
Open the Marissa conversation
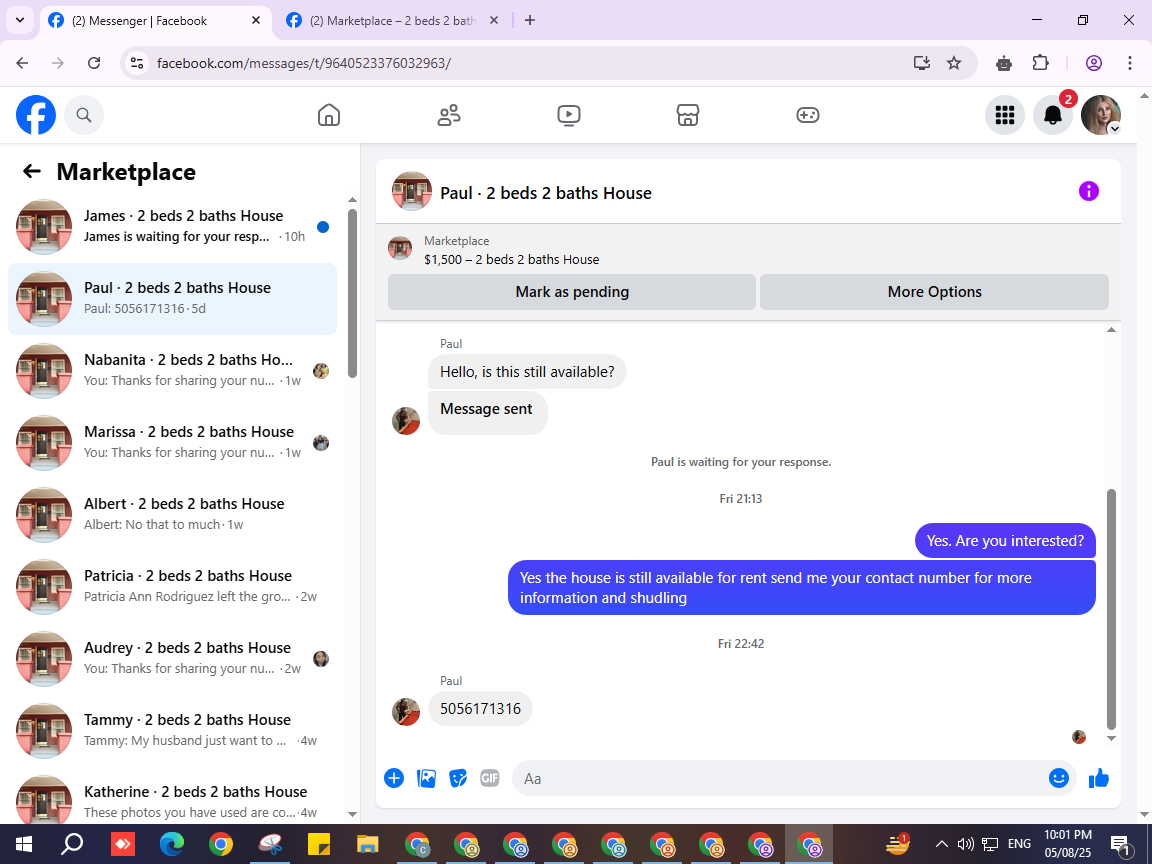(172, 442)
